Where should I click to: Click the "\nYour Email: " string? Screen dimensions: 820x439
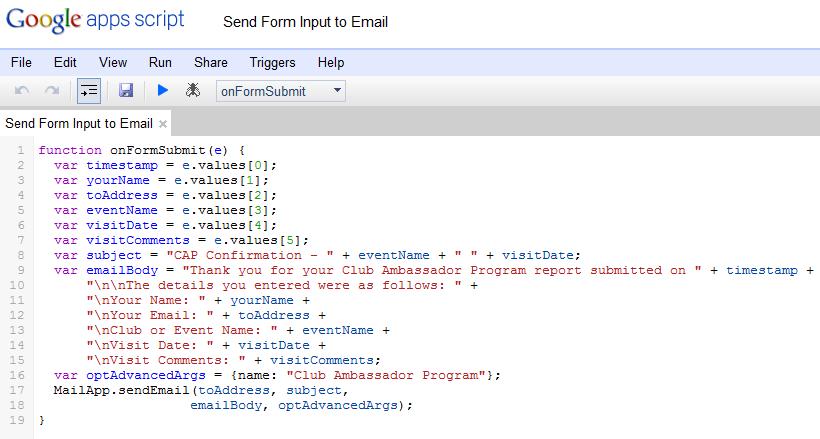click(x=150, y=316)
